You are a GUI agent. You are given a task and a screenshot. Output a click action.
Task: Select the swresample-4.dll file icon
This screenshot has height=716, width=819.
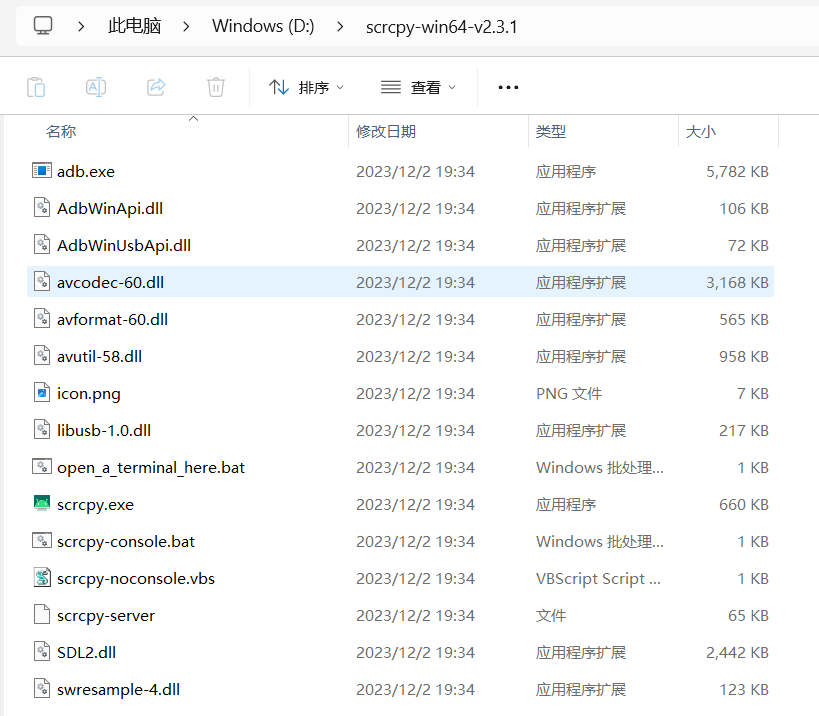42,689
